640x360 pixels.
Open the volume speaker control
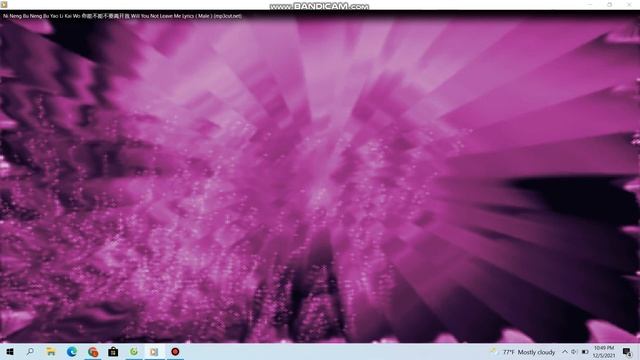pyautogui.click(x=574, y=352)
